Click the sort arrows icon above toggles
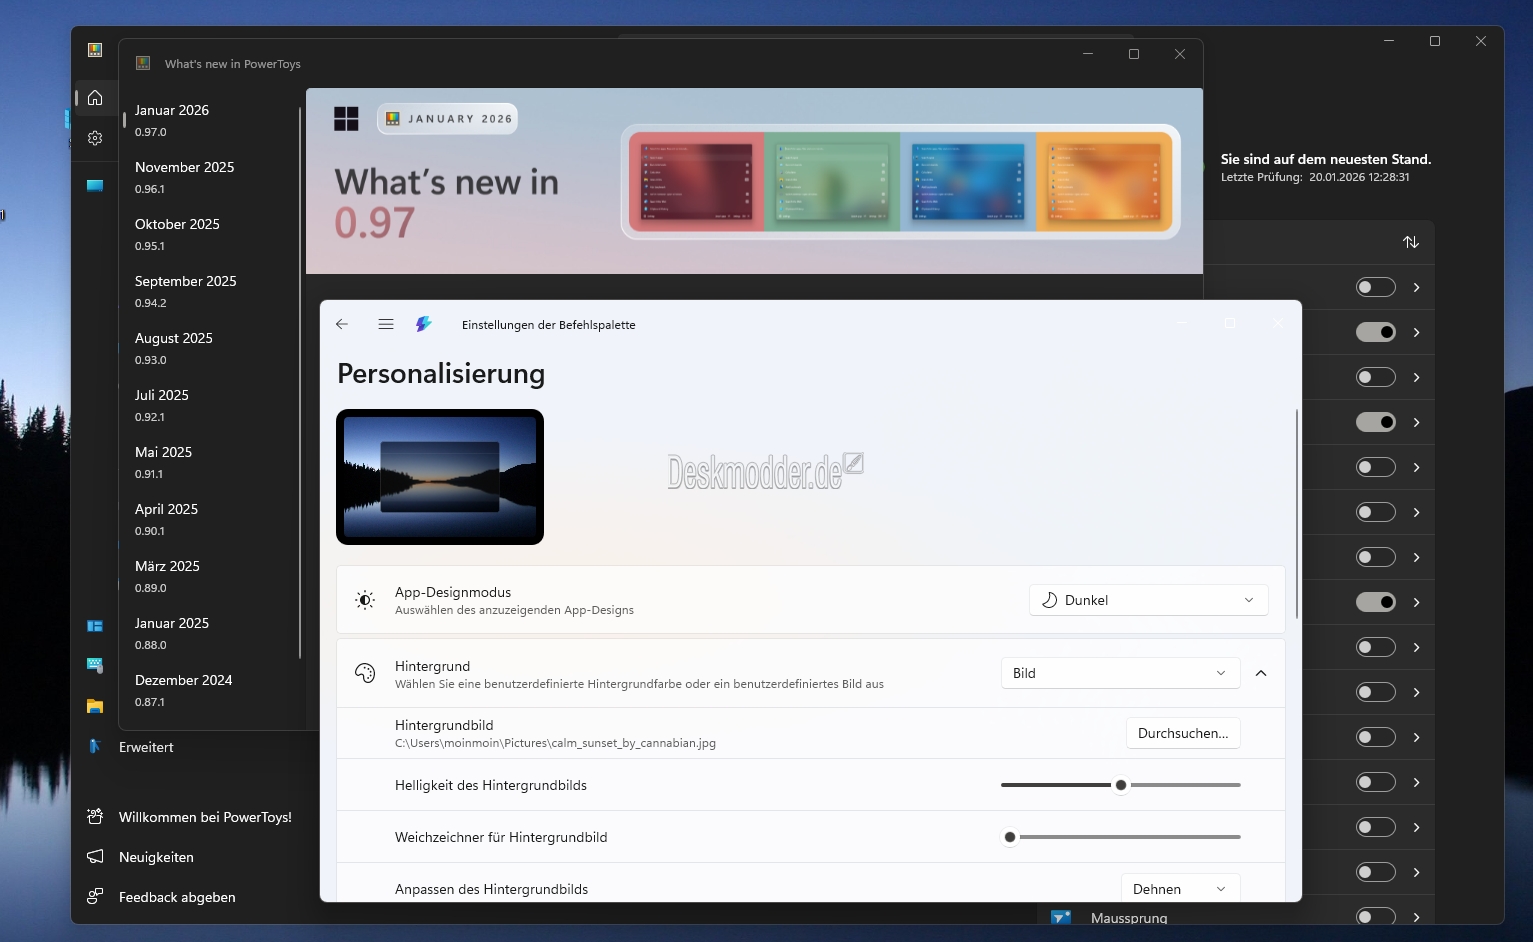The image size is (1533, 942). tap(1410, 242)
